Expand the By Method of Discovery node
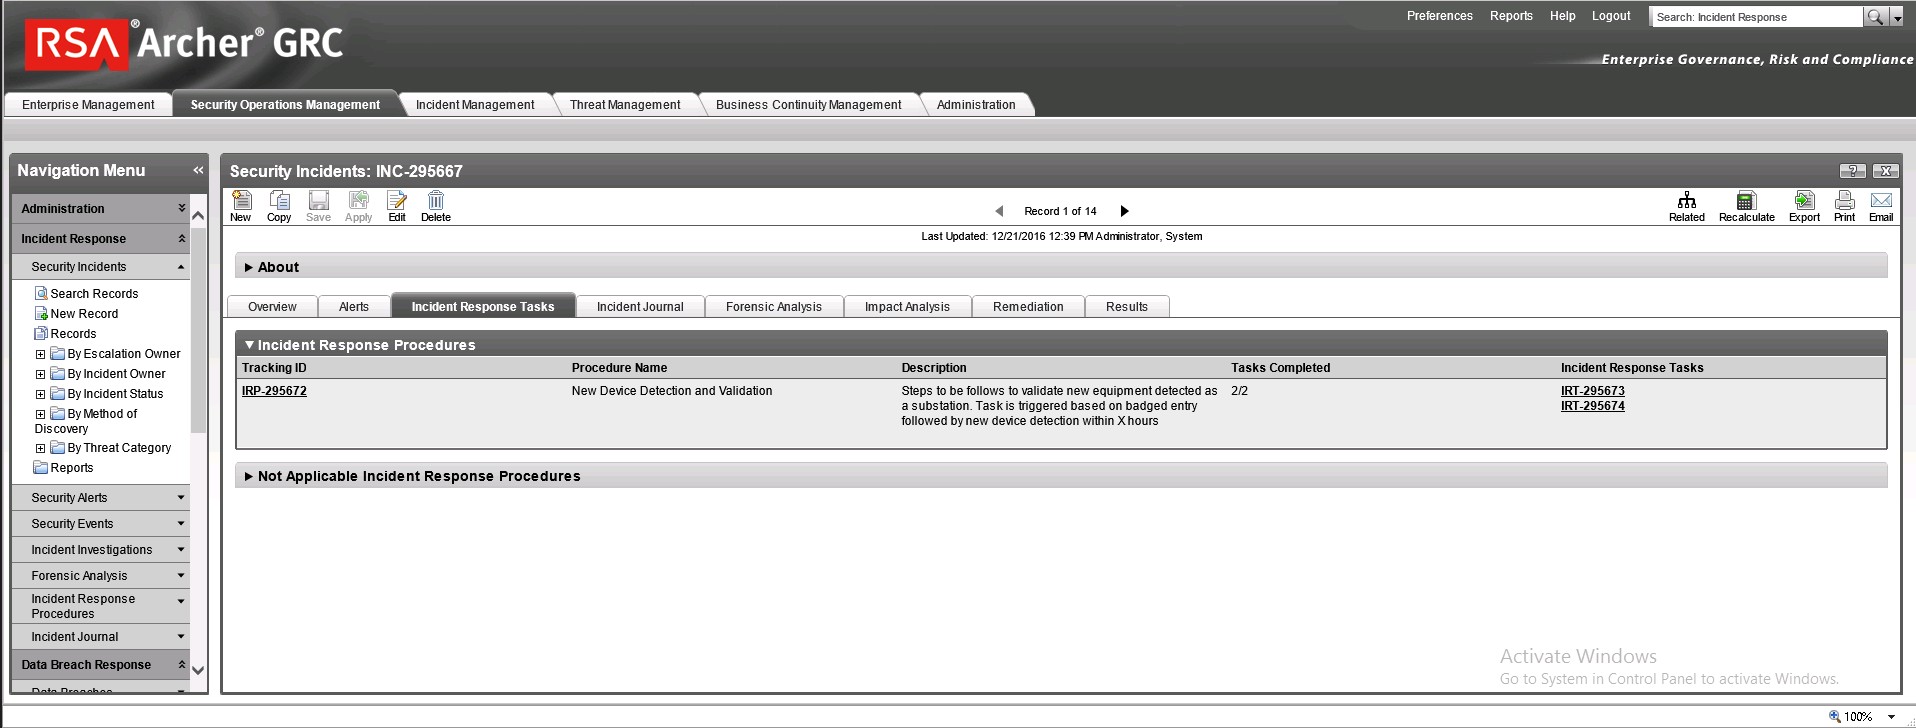The height and width of the screenshot is (728, 1916). tap(40, 414)
